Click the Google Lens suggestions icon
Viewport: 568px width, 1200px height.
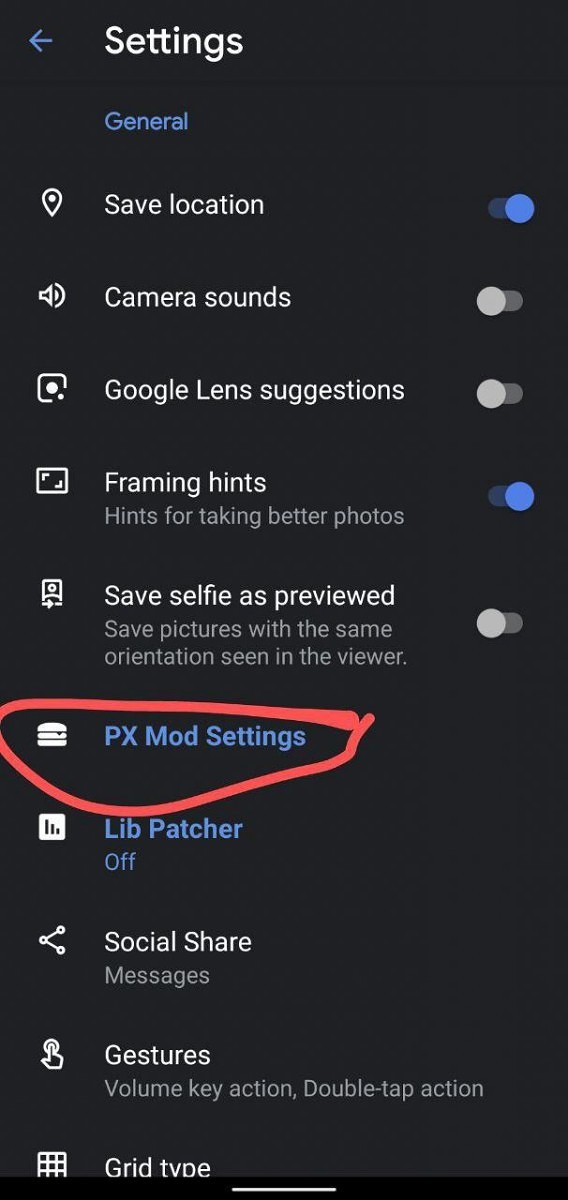(x=52, y=389)
